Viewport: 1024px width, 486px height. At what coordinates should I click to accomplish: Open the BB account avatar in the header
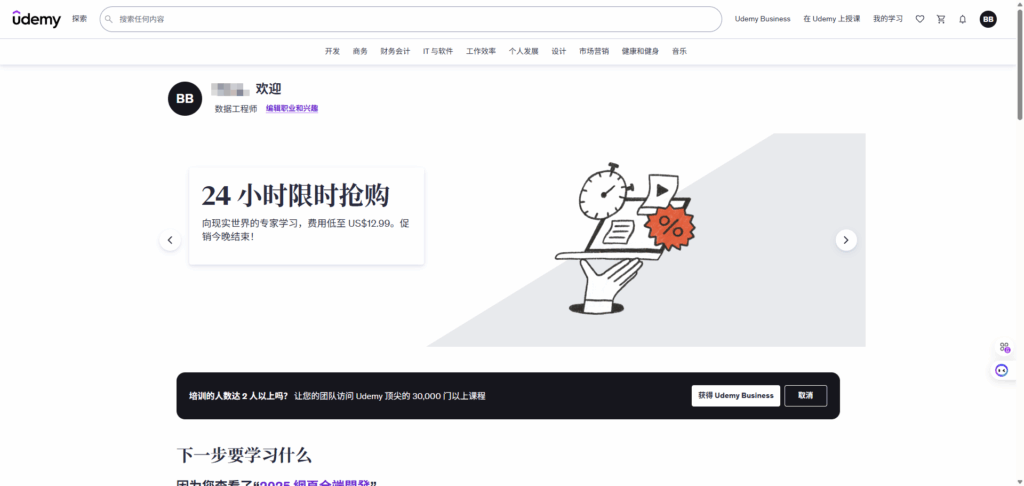click(x=988, y=19)
